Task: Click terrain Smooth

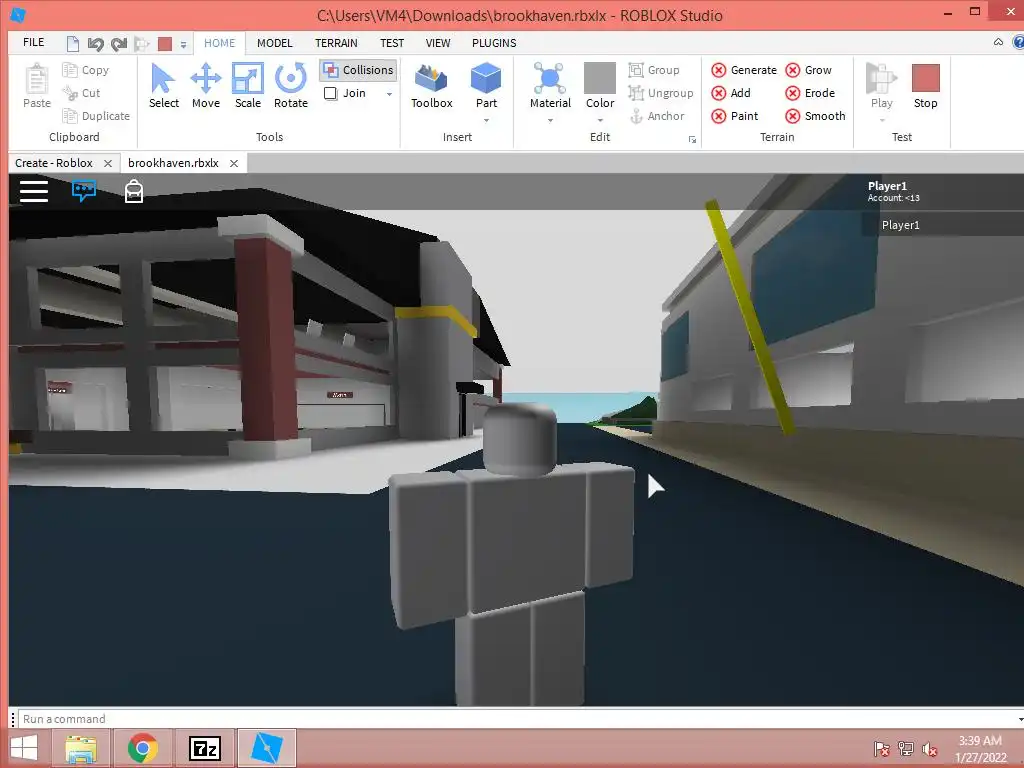Action: [x=816, y=116]
